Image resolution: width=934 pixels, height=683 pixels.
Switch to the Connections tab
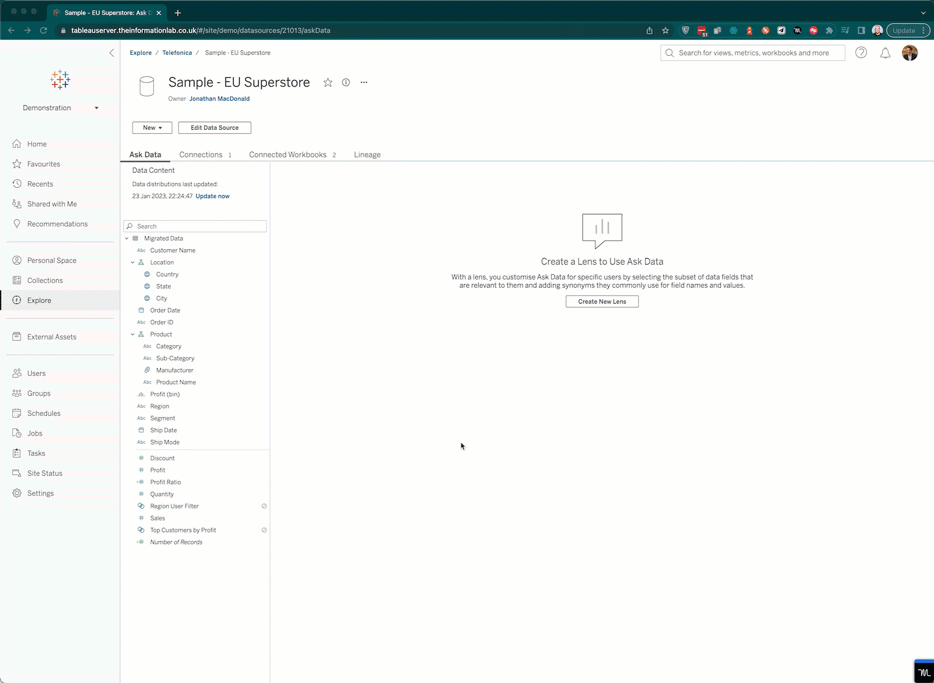point(205,155)
